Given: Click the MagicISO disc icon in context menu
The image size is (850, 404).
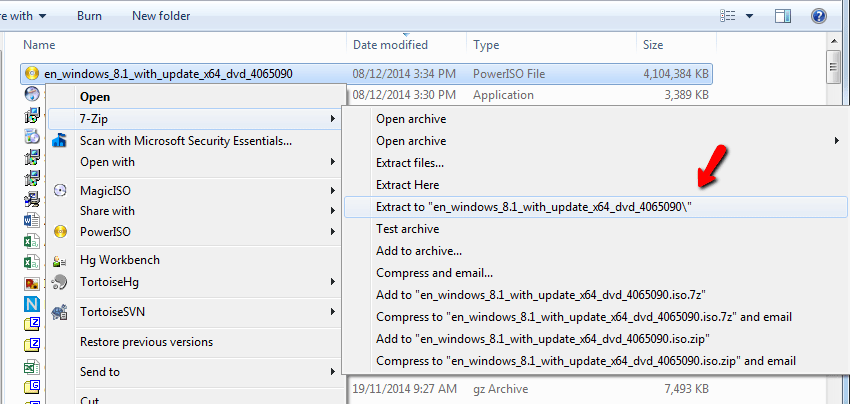Looking at the screenshot, I should coord(60,190).
